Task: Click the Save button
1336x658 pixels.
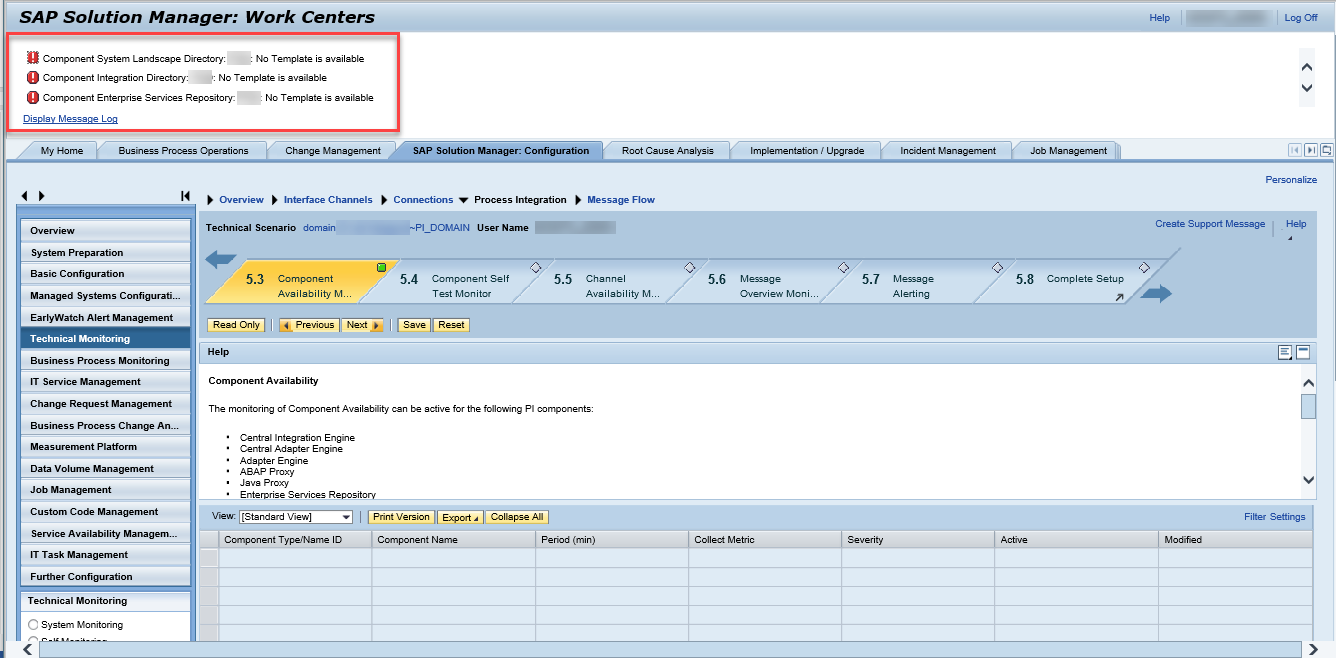Action: pos(414,325)
